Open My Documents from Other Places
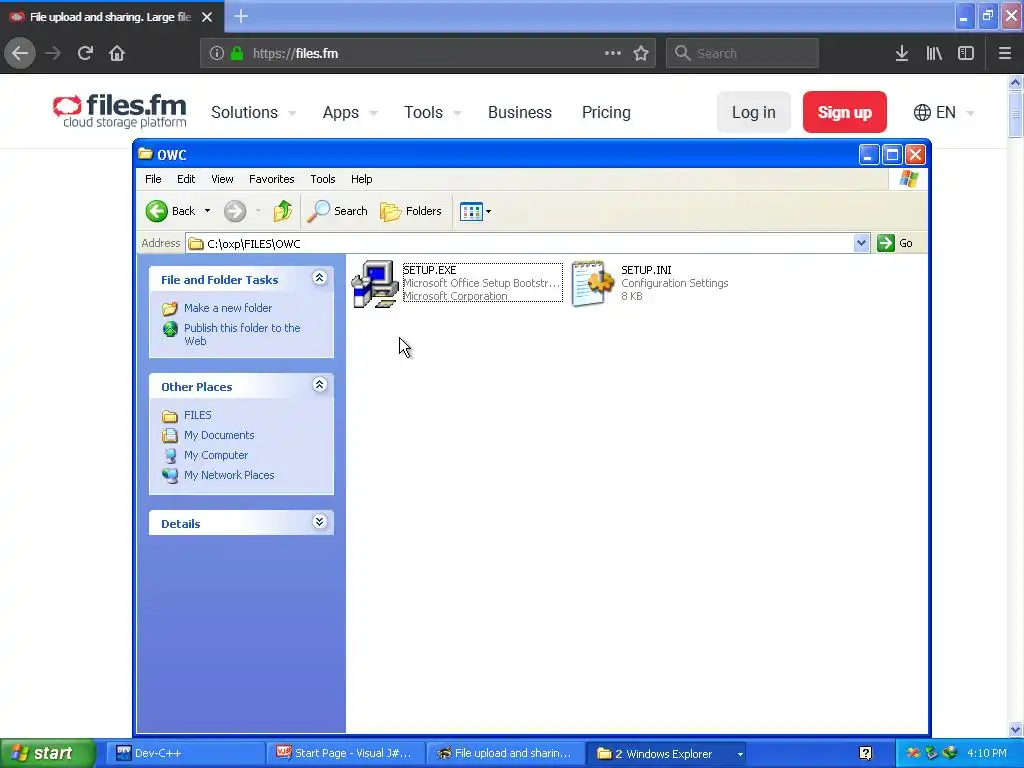This screenshot has width=1024, height=768. pos(219,435)
